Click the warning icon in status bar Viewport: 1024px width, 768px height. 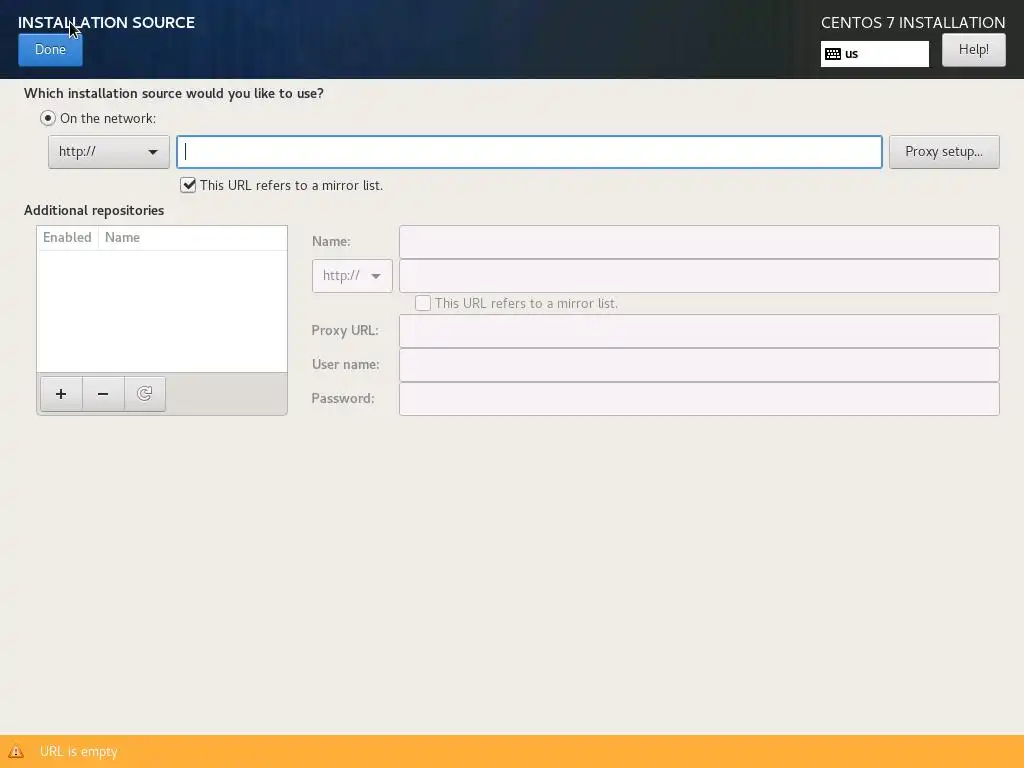click(x=16, y=751)
